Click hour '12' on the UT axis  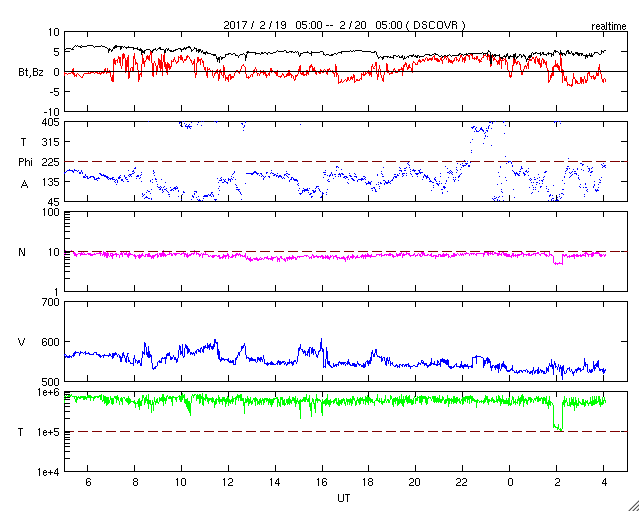[228, 482]
